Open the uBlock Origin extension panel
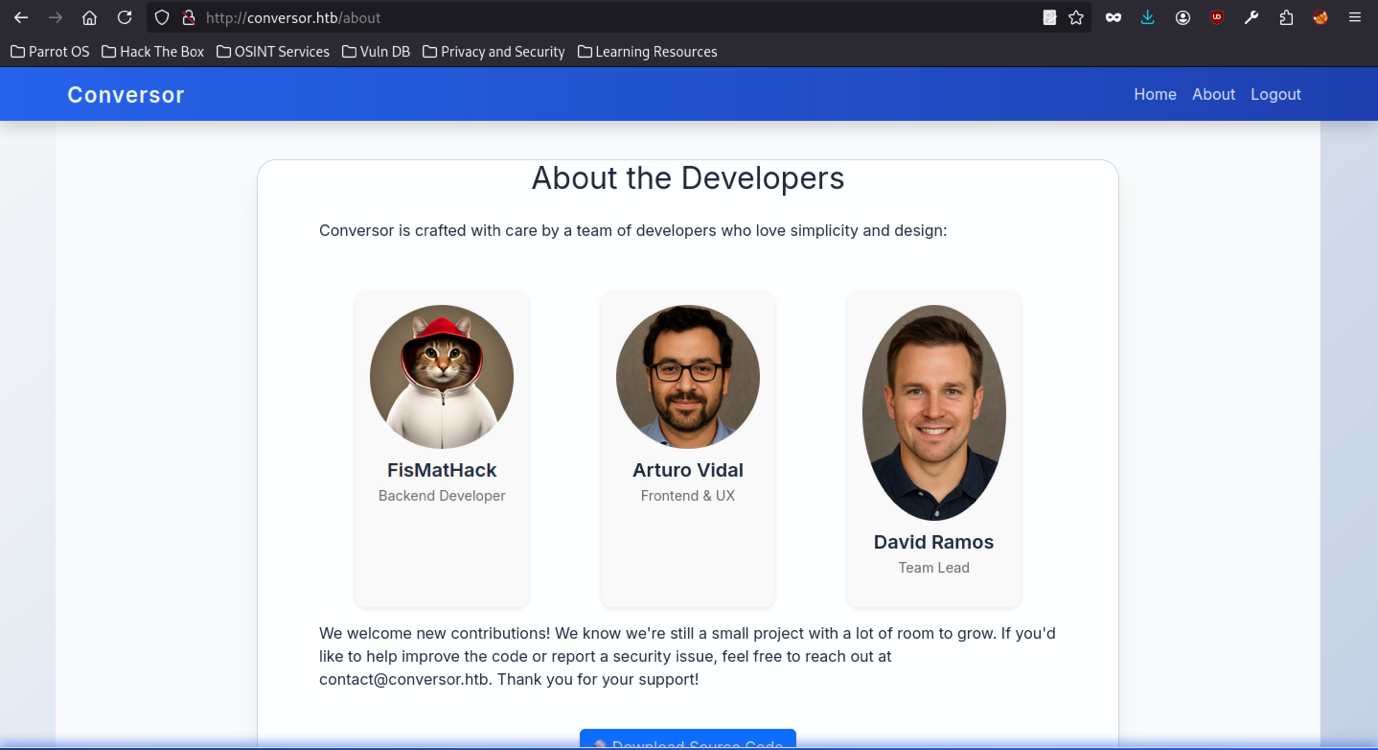The image size is (1378, 750). click(x=1216, y=17)
